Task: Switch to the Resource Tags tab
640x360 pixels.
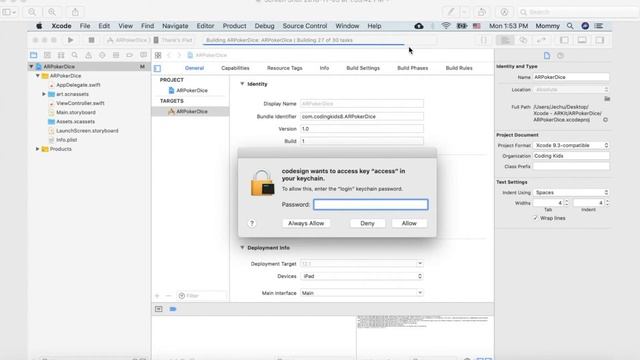Action: (284, 68)
